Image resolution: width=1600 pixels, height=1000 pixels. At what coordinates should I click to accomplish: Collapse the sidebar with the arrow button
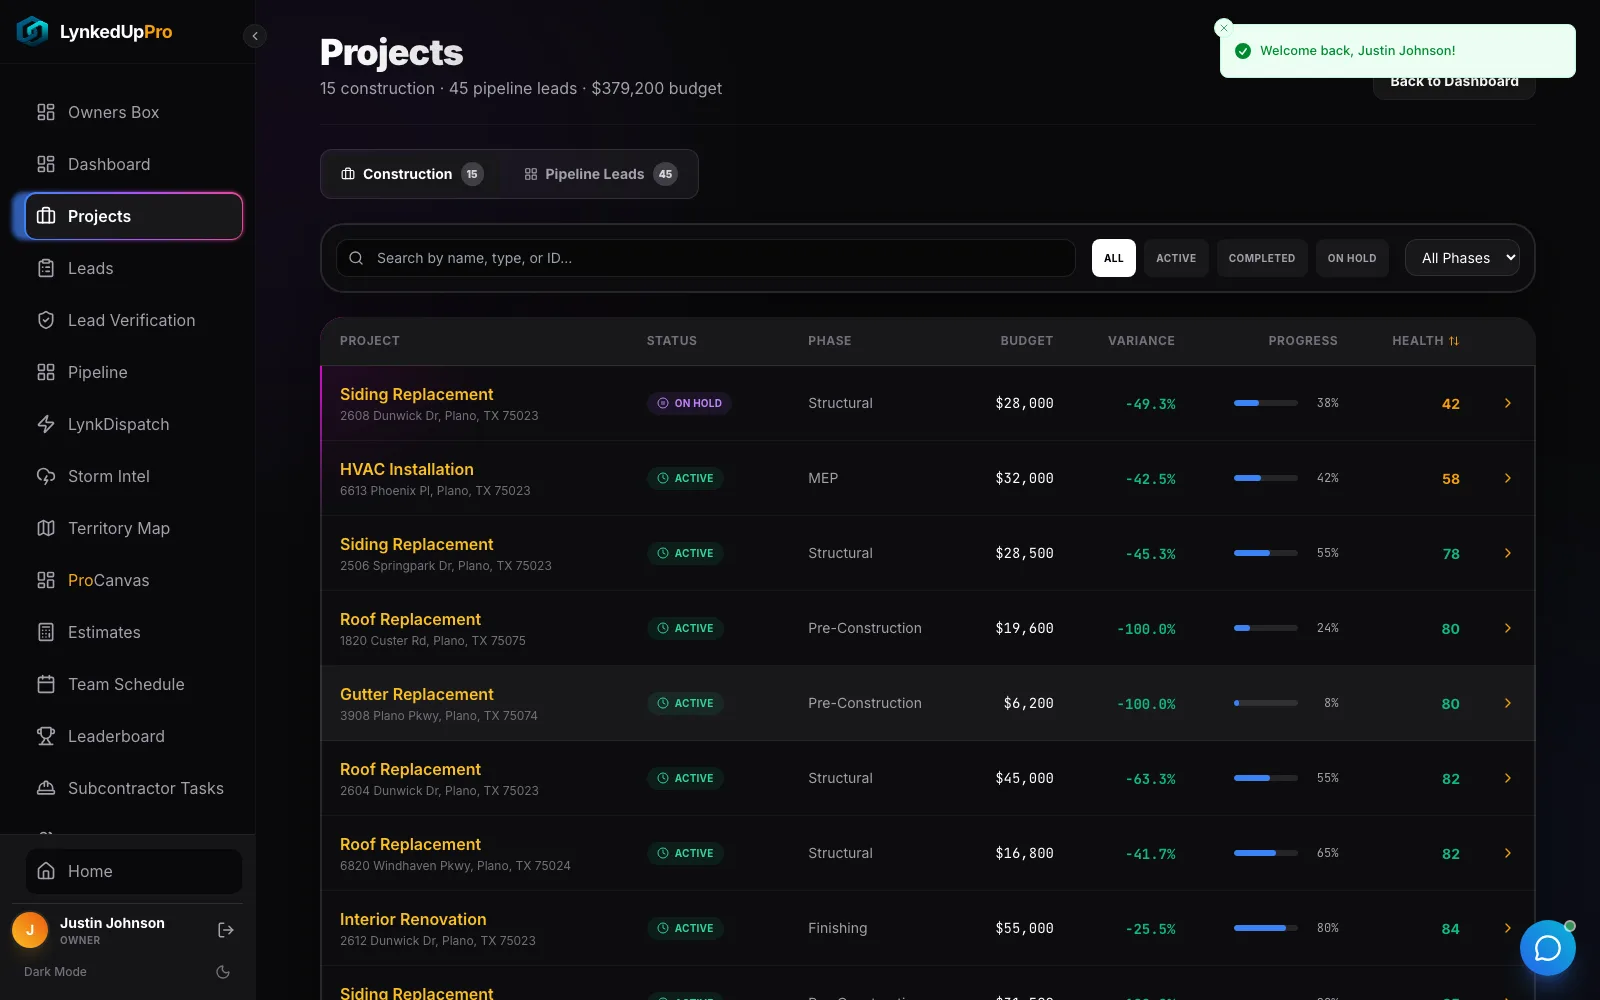(255, 36)
